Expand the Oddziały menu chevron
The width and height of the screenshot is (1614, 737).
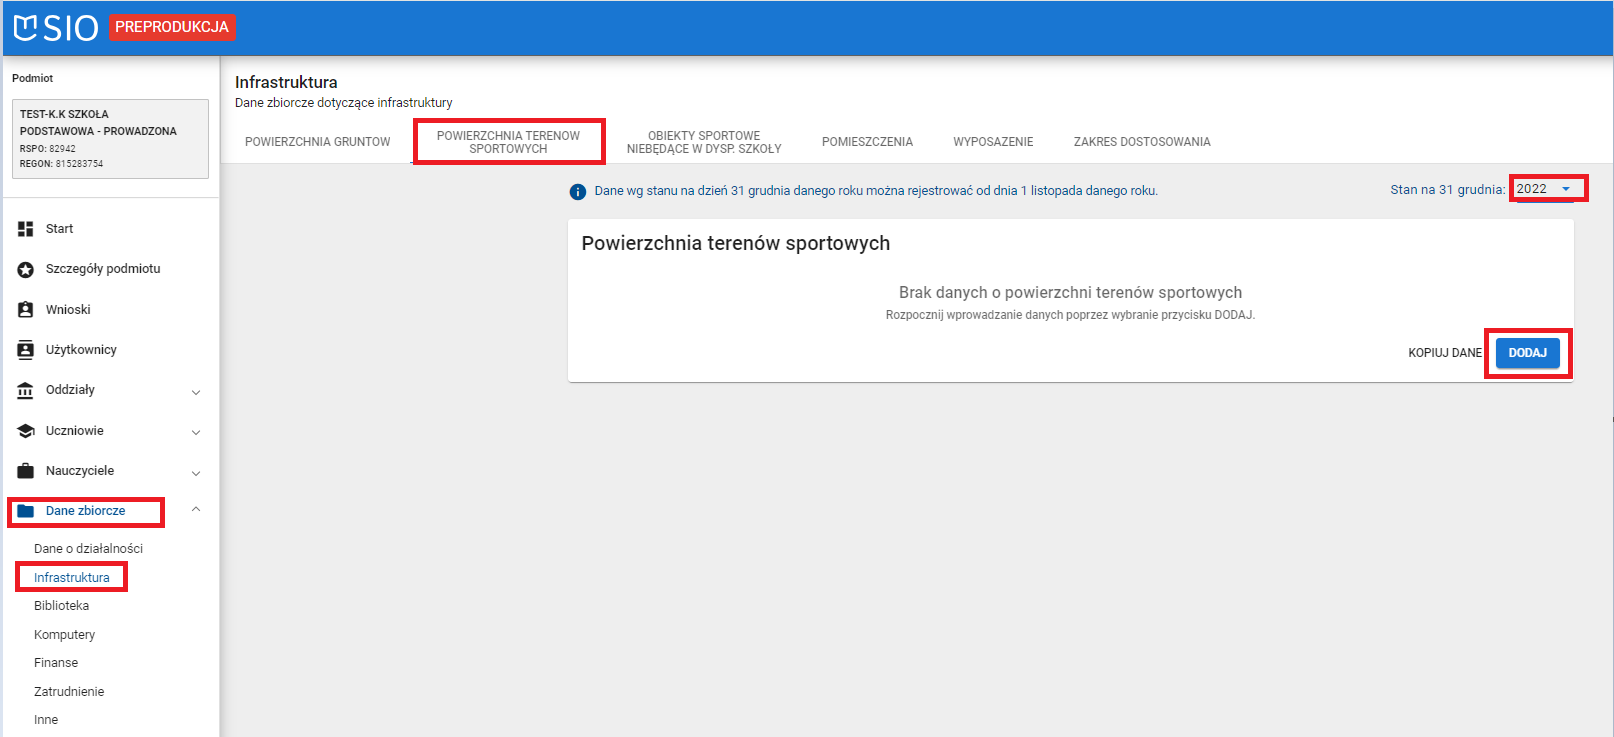(196, 392)
